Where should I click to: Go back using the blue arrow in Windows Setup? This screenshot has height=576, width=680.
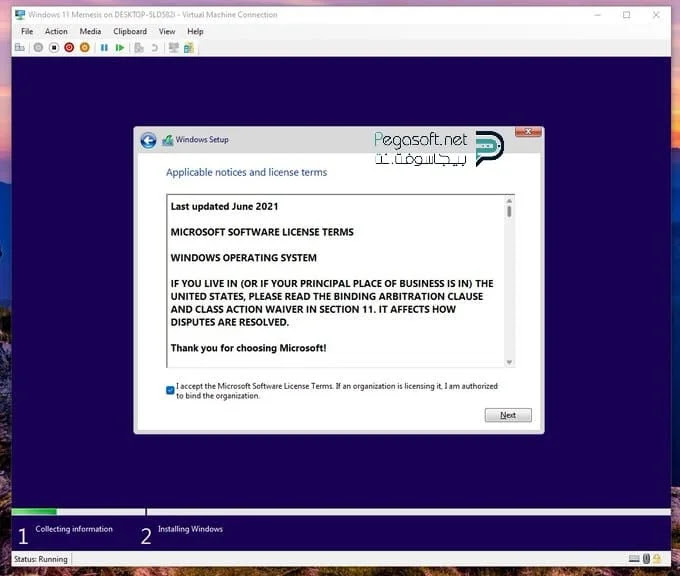148,141
